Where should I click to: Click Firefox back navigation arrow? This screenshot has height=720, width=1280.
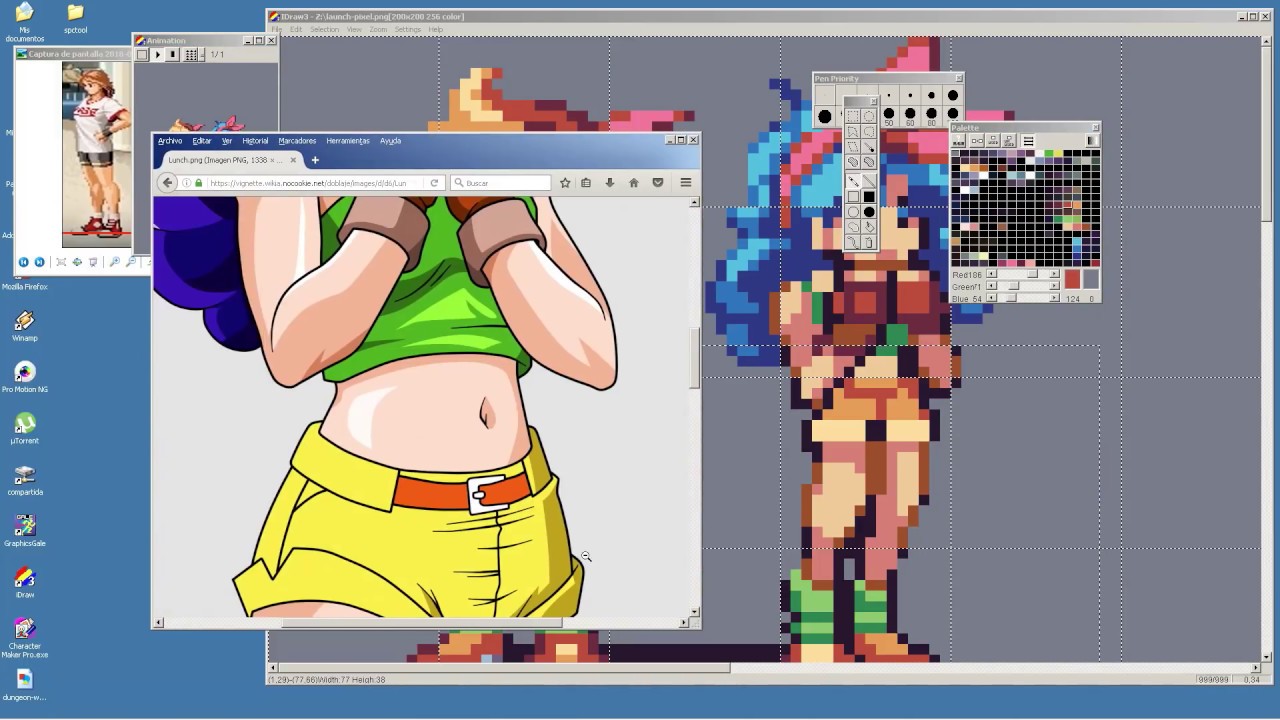click(x=167, y=183)
